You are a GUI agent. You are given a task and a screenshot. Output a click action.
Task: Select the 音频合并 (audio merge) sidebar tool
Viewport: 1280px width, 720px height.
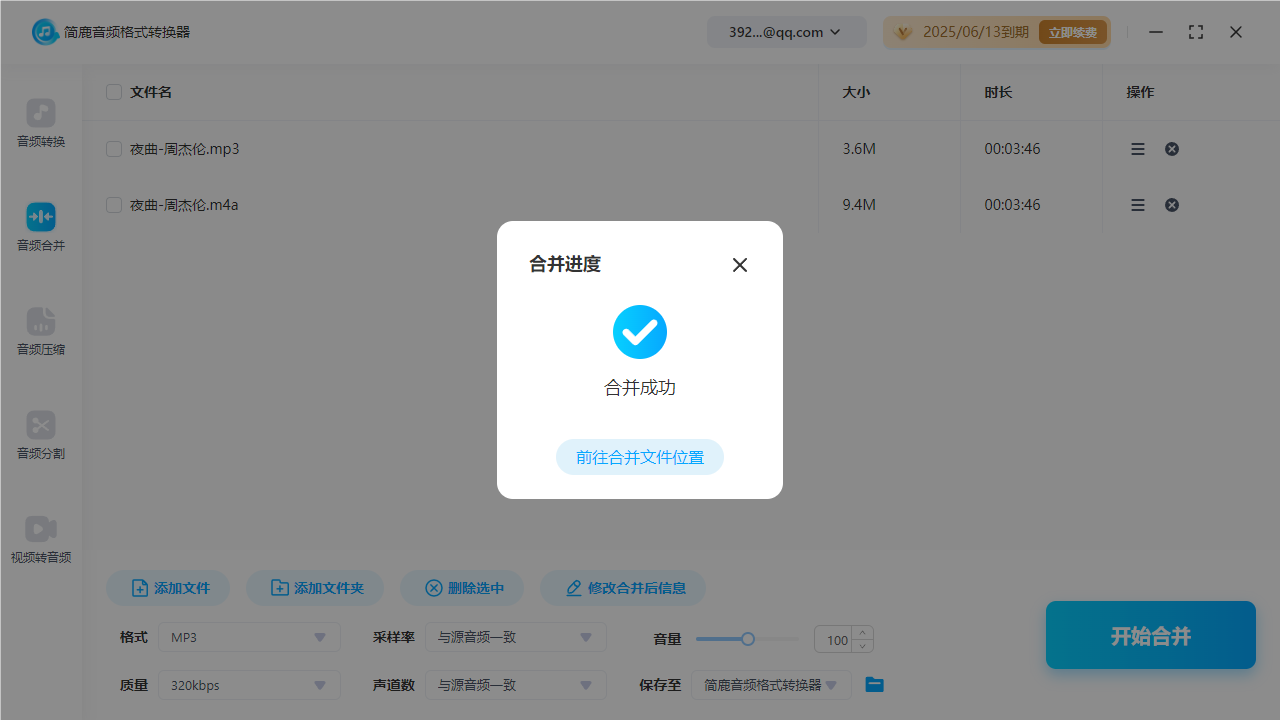[x=40, y=227]
